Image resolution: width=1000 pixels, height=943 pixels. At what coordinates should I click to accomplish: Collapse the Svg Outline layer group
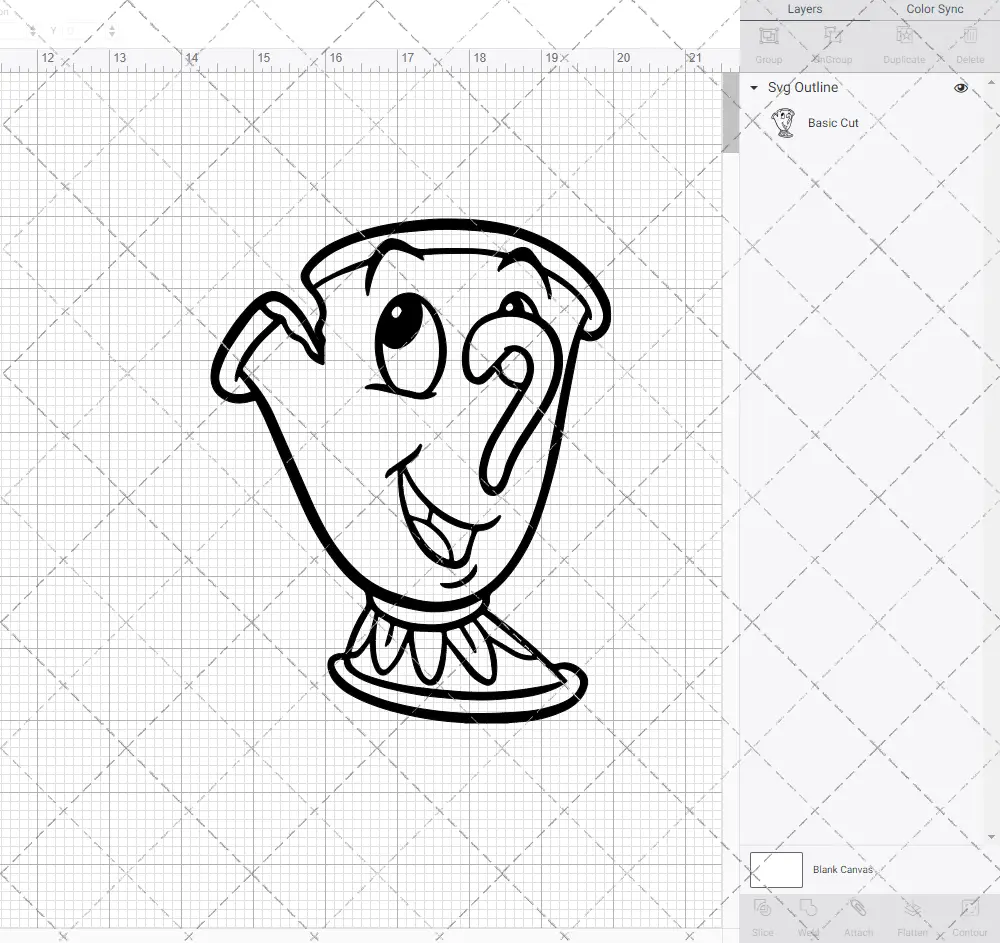(753, 88)
